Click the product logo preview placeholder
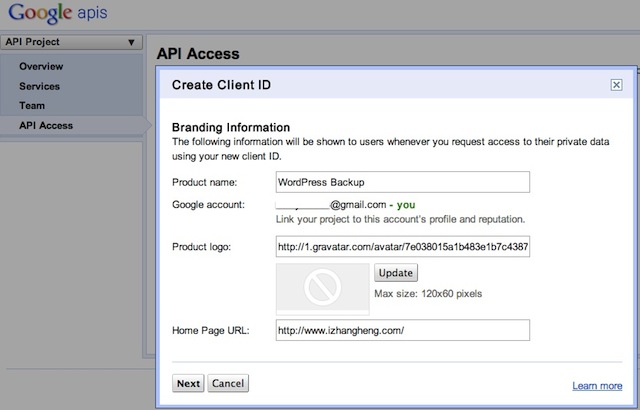 pyautogui.click(x=322, y=289)
